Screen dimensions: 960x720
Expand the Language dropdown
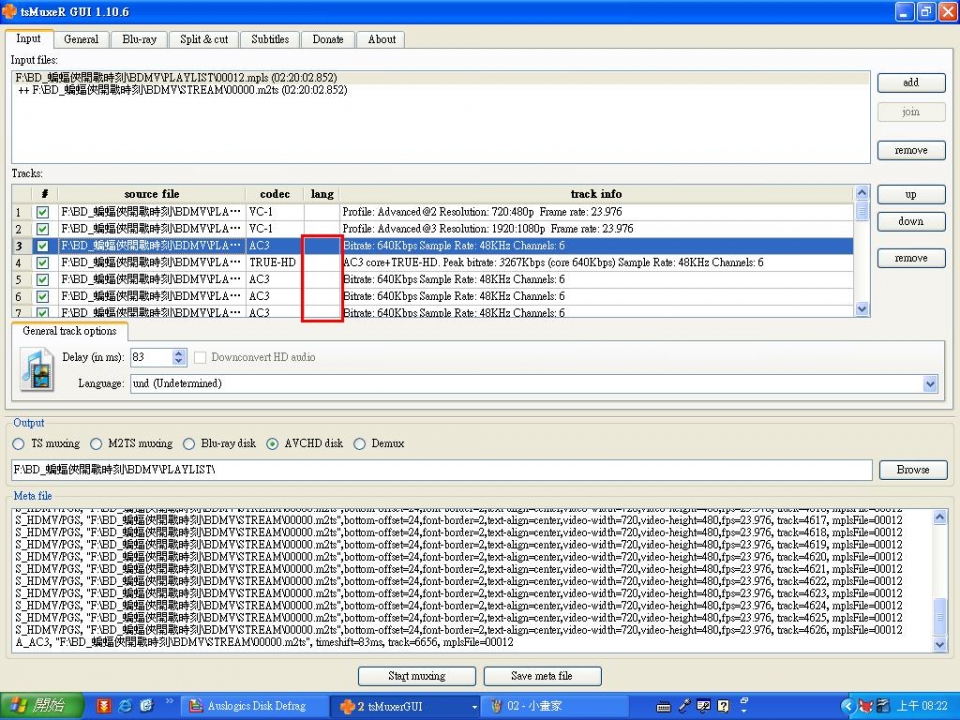click(x=930, y=384)
